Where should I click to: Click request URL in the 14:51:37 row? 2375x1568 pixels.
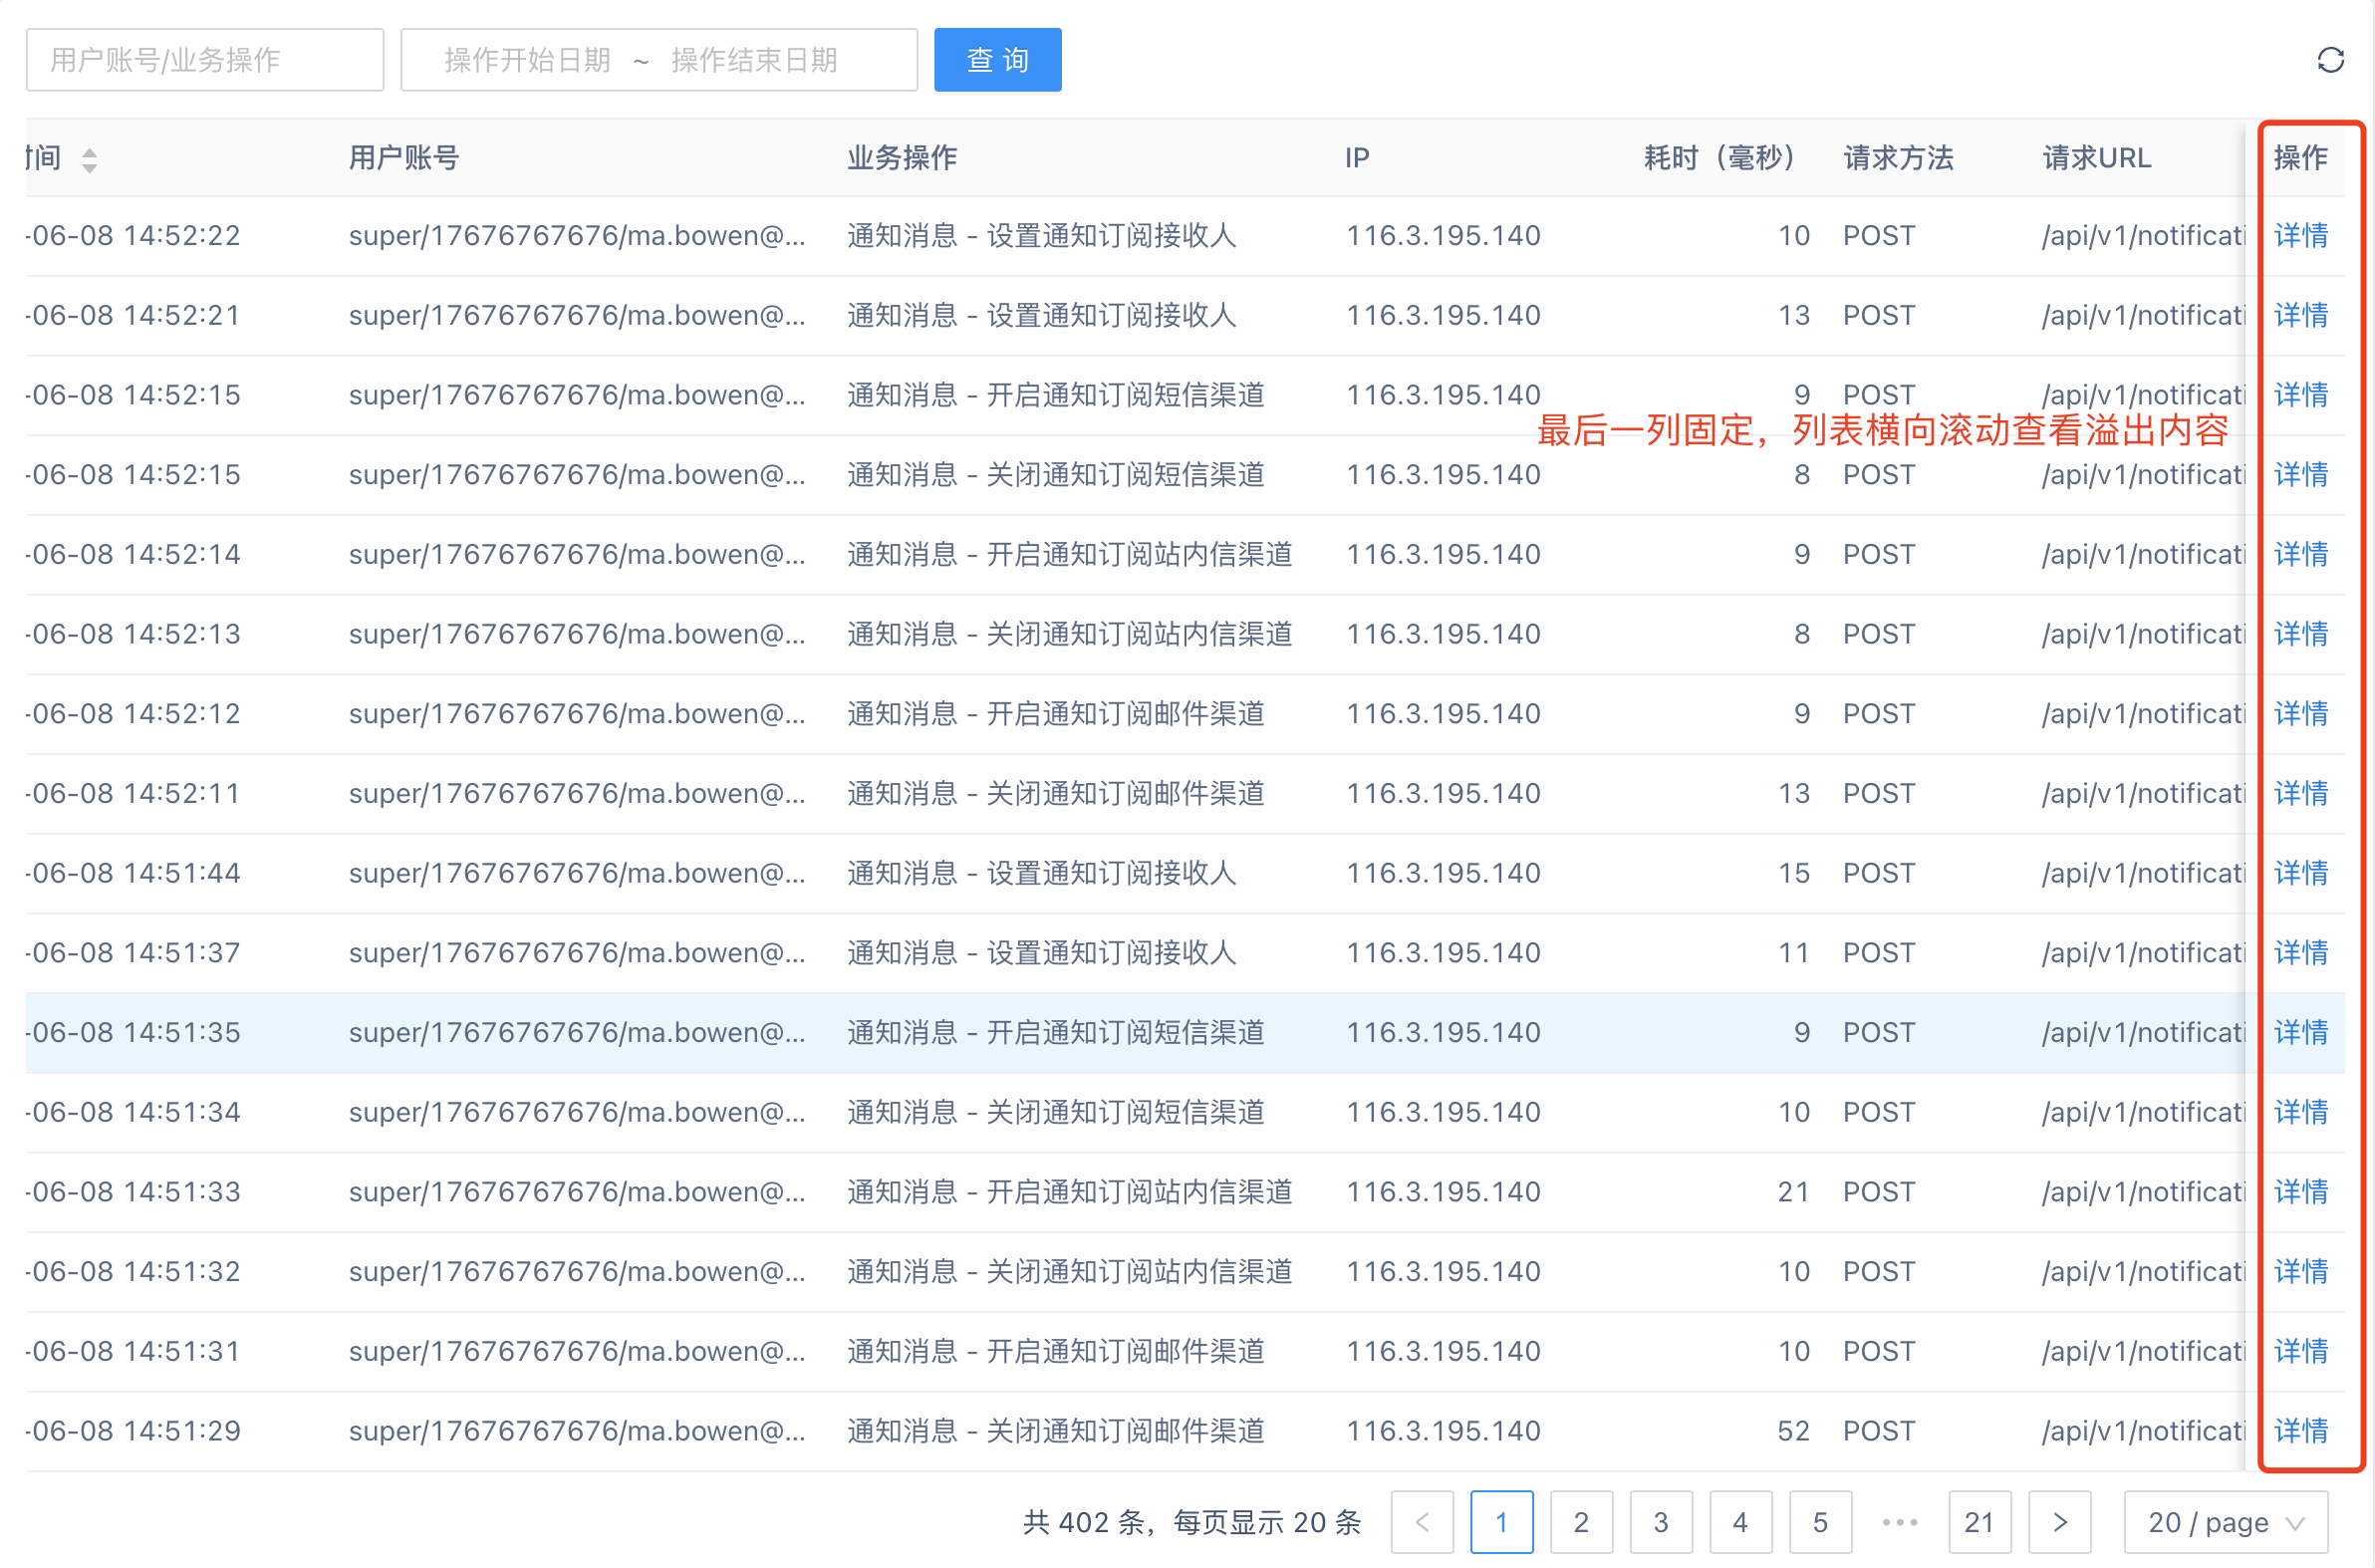[x=2143, y=952]
